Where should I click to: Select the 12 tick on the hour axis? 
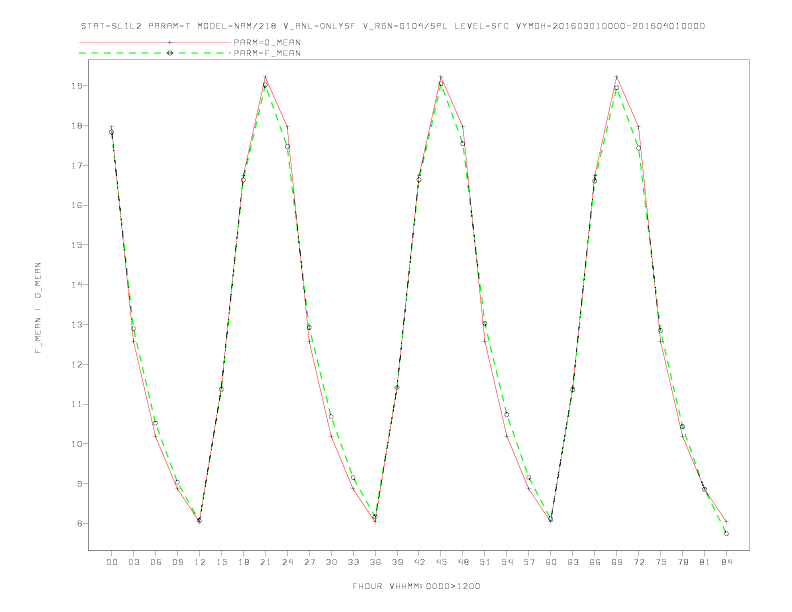[200, 562]
